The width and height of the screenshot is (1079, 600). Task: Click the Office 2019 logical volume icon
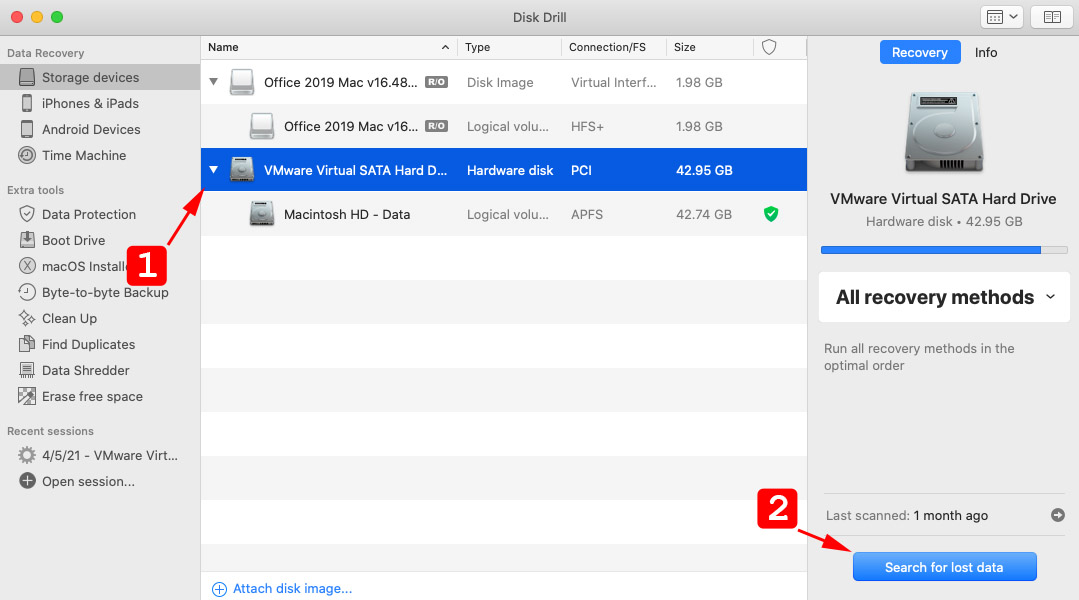pyautogui.click(x=261, y=126)
